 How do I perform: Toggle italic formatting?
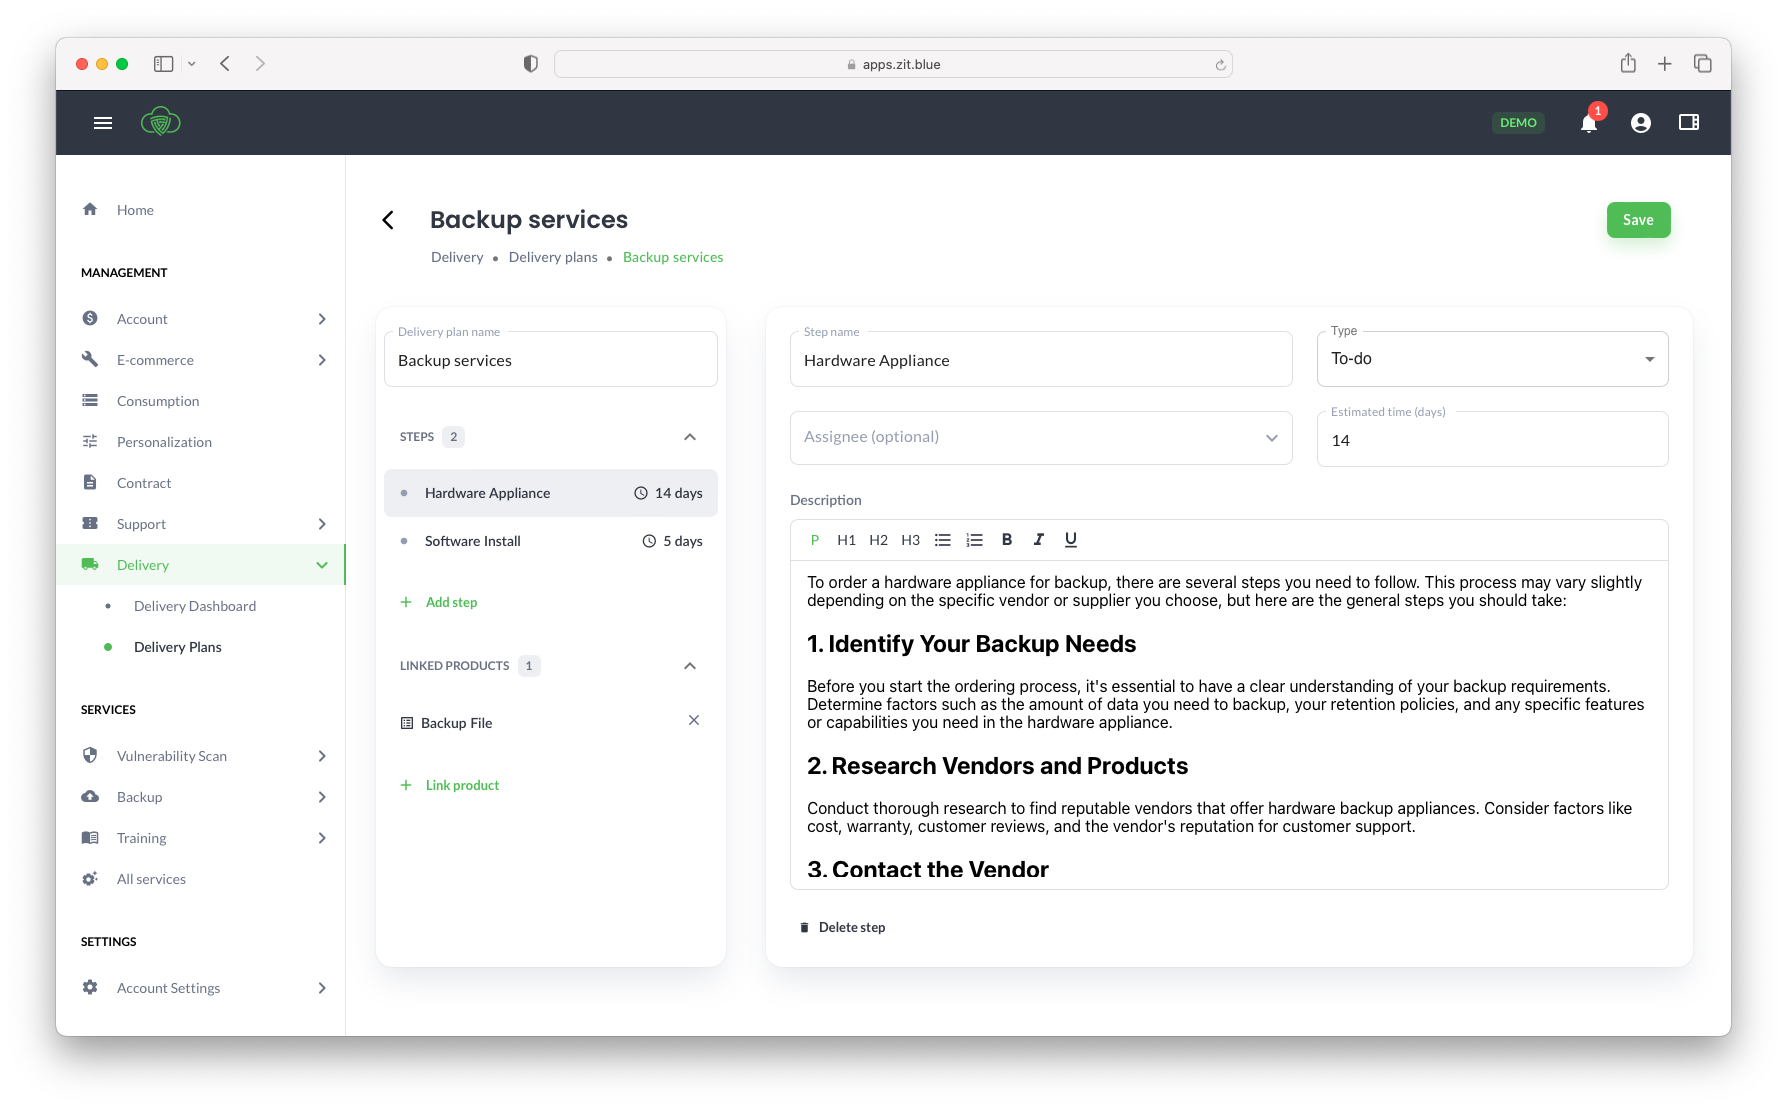tap(1039, 540)
